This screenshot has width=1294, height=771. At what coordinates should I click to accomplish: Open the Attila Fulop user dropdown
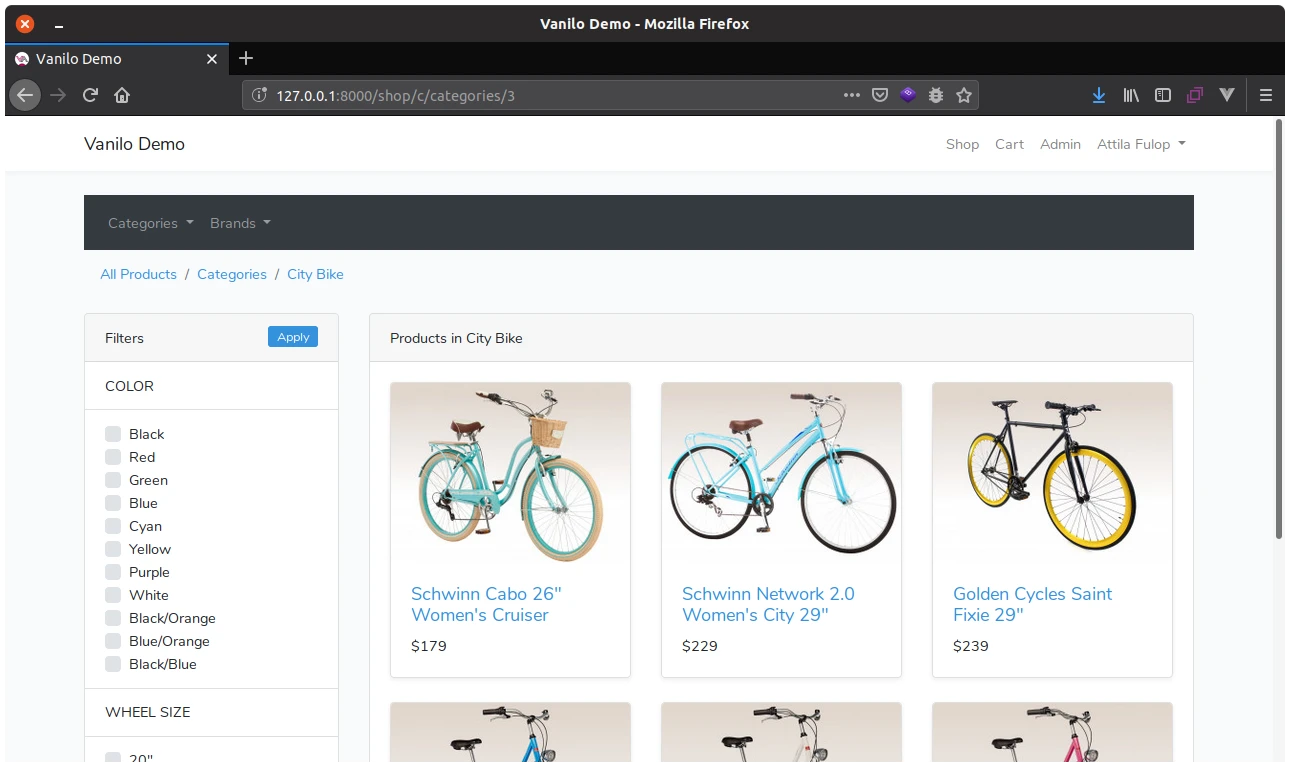pyautogui.click(x=1141, y=144)
